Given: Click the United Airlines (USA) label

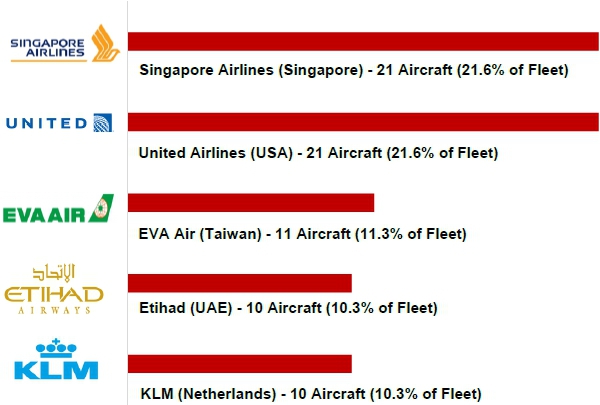Looking at the screenshot, I should click(x=318, y=153).
